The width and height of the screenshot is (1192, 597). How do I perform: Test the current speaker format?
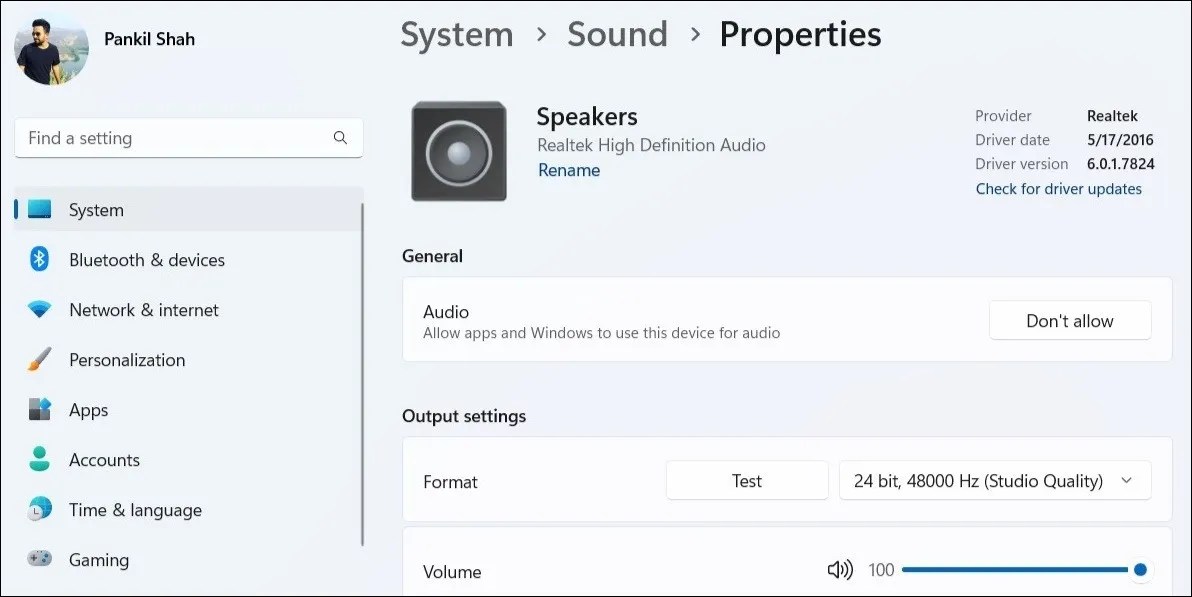747,480
